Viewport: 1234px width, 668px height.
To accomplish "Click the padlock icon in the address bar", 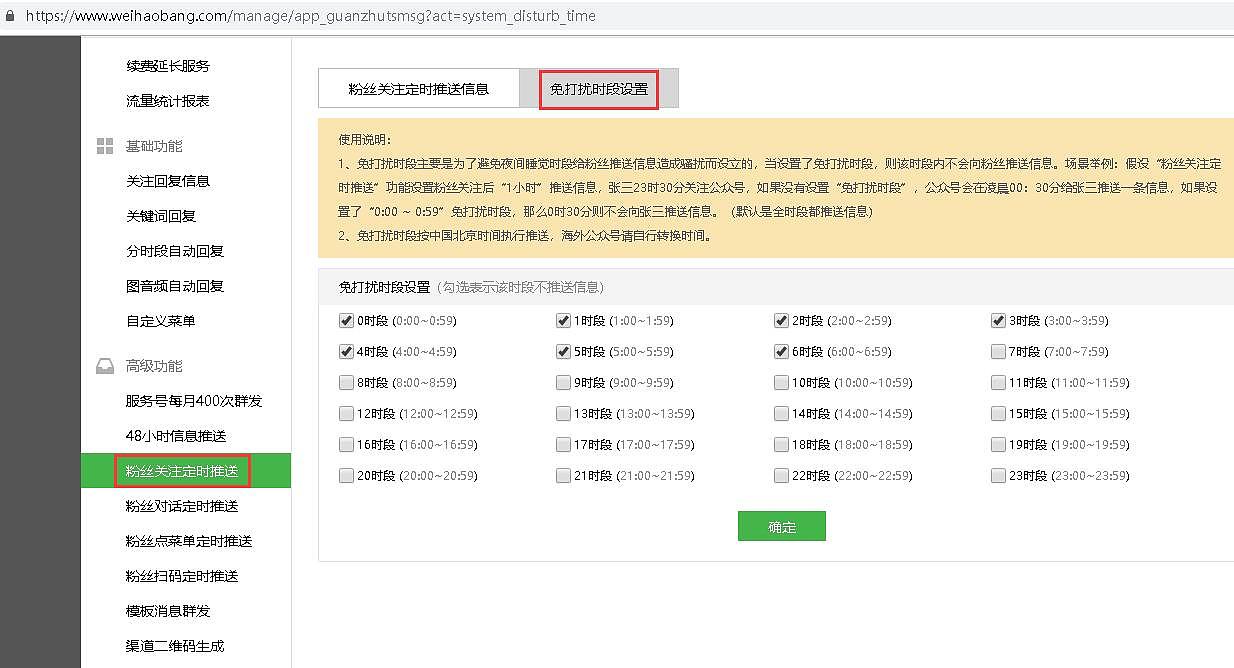I will [11, 16].
